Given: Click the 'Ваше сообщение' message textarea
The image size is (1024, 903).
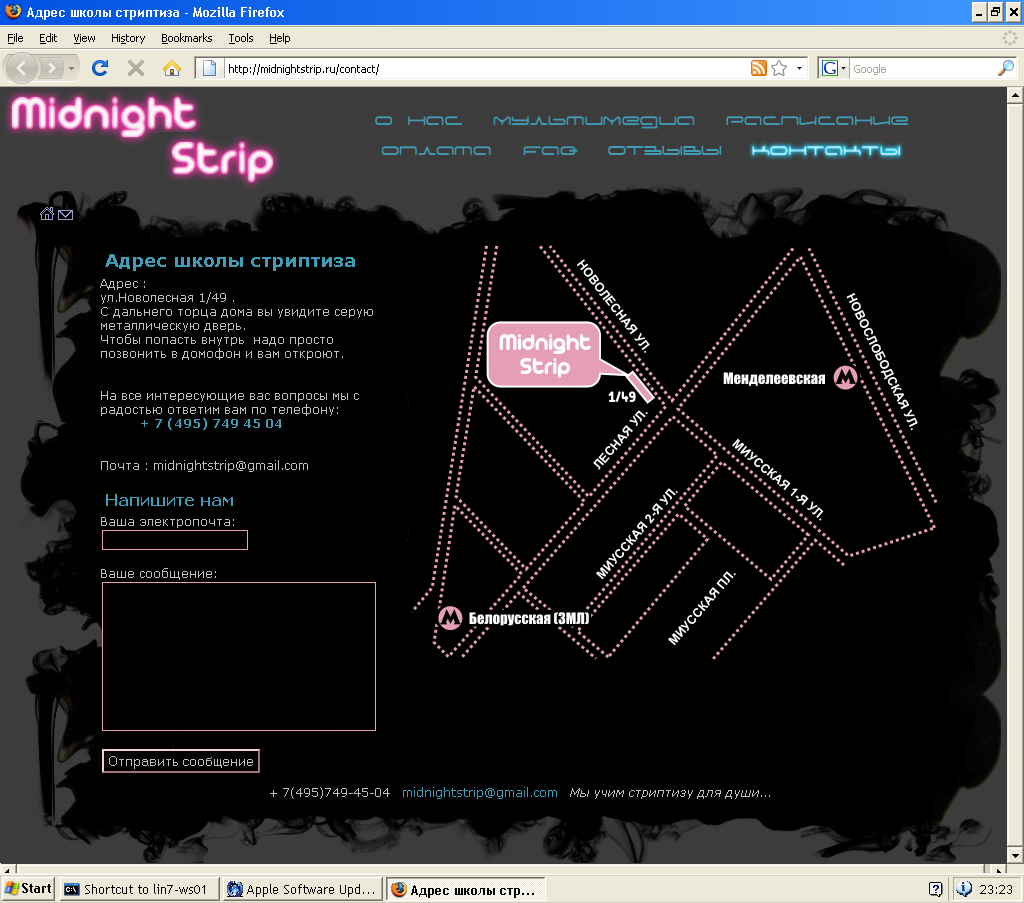Looking at the screenshot, I should pos(239,656).
